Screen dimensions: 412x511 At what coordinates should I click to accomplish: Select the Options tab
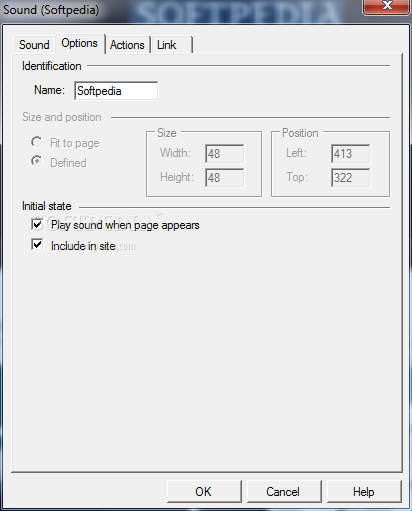tap(79, 43)
